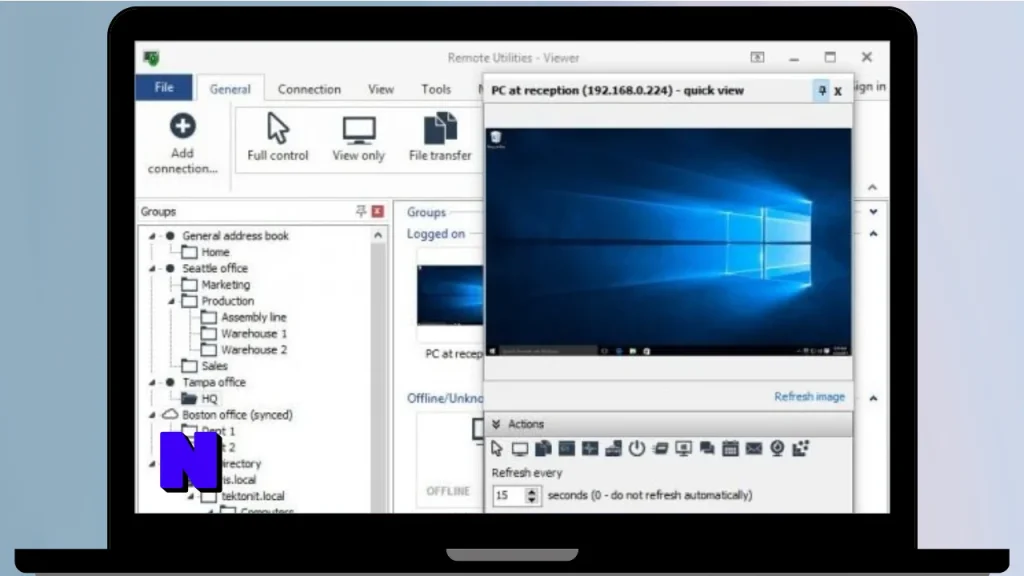The width and height of the screenshot is (1024, 576).
Task: Click the File transfer icon in Actions
Action: point(543,449)
